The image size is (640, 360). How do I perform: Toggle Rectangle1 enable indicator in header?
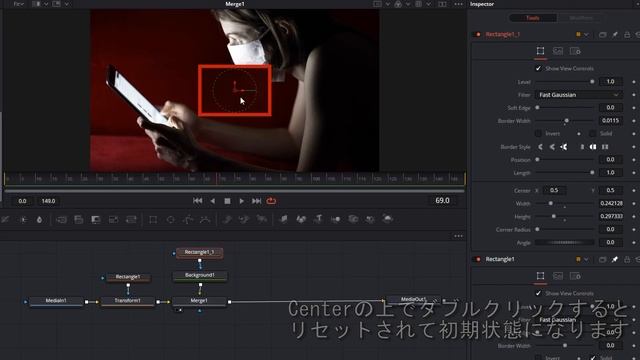tap(478, 260)
